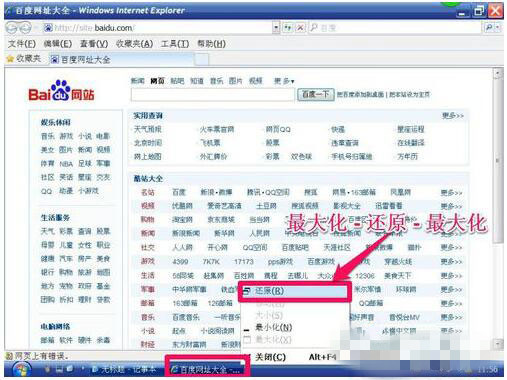Click the vertical scrollbar up arrow
The height and width of the screenshot is (380, 507).
pyautogui.click(x=498, y=73)
